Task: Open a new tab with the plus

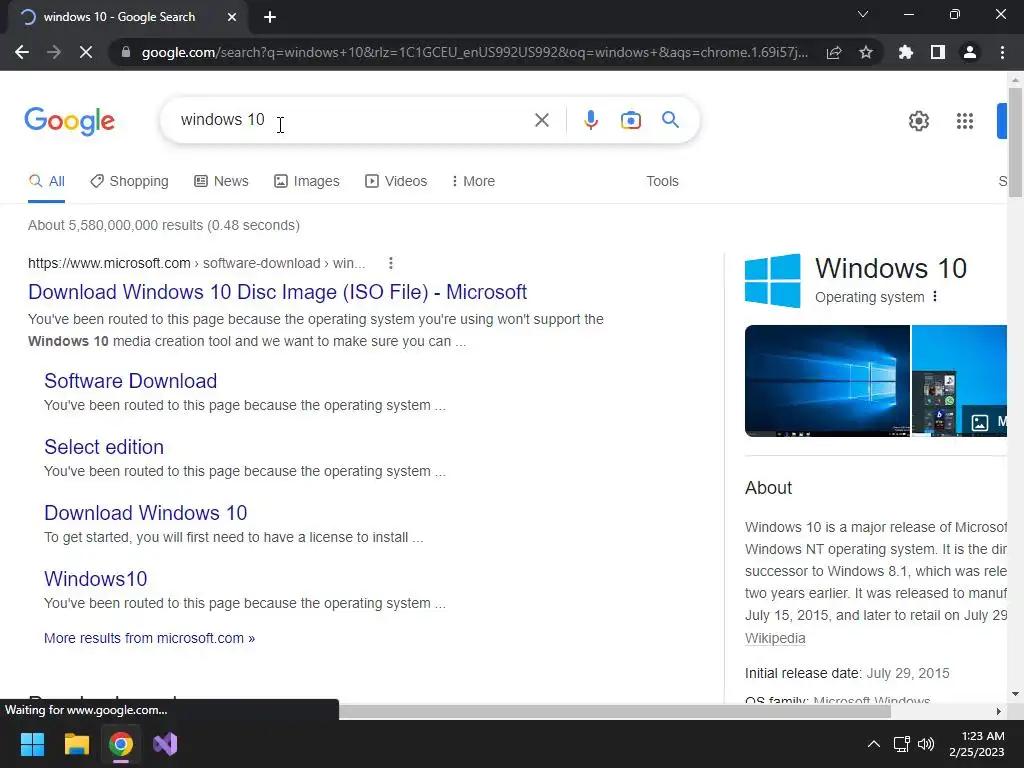Action: coord(270,17)
